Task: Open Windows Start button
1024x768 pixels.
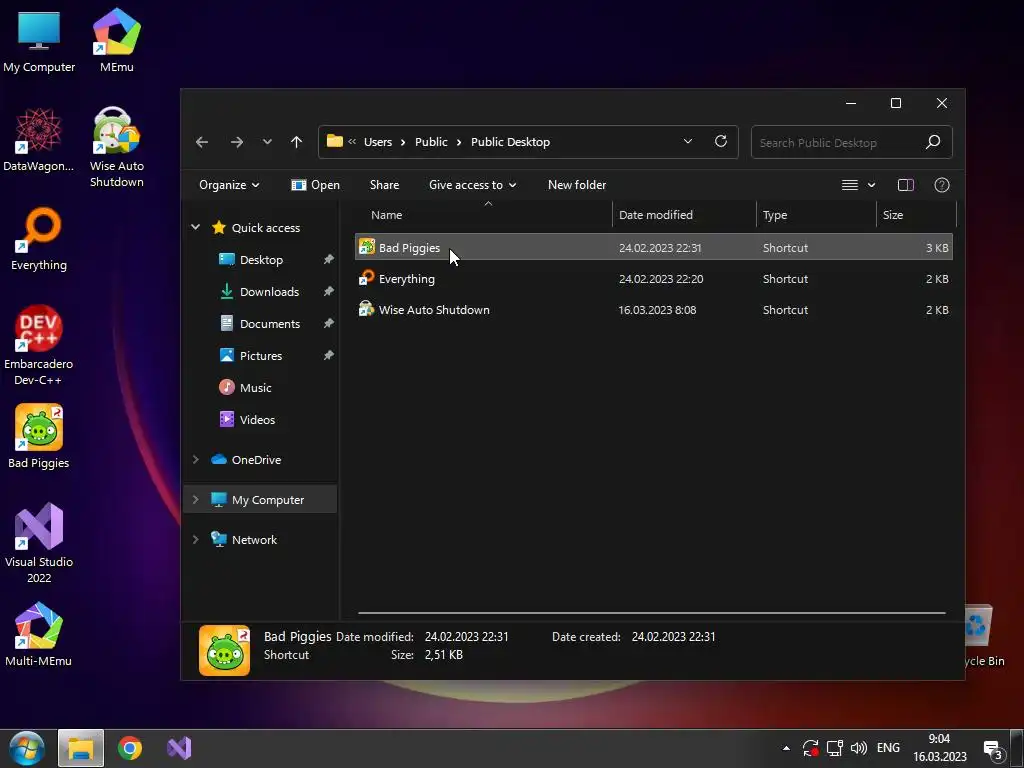Action: pyautogui.click(x=26, y=748)
